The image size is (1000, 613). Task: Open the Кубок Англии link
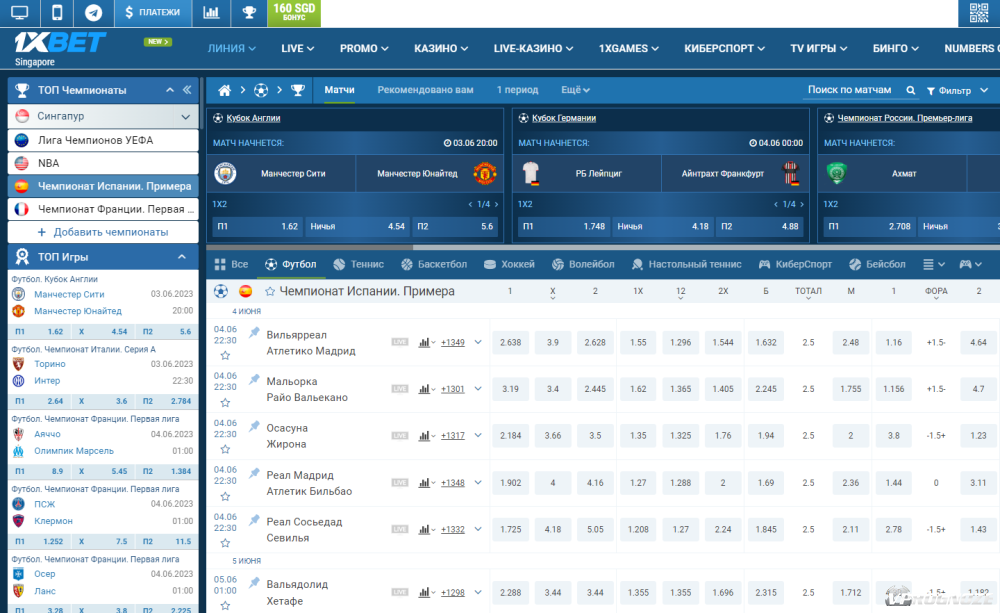pyautogui.click(x=253, y=118)
